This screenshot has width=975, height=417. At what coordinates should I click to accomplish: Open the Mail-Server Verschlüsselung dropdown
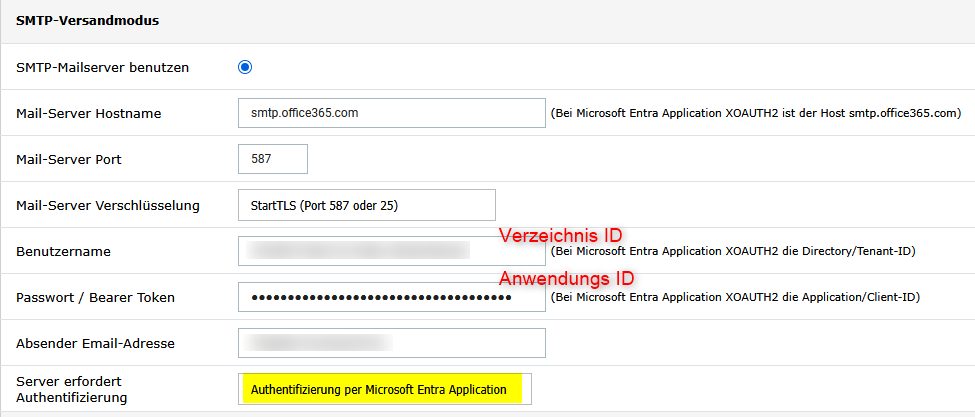(367, 205)
